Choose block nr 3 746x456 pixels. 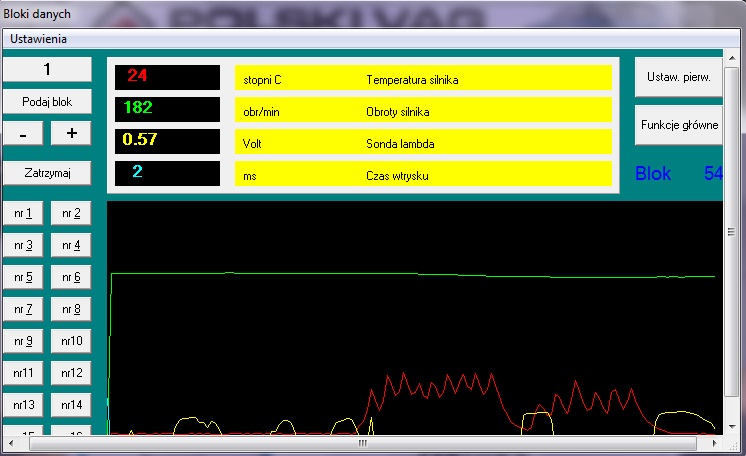click(24, 245)
